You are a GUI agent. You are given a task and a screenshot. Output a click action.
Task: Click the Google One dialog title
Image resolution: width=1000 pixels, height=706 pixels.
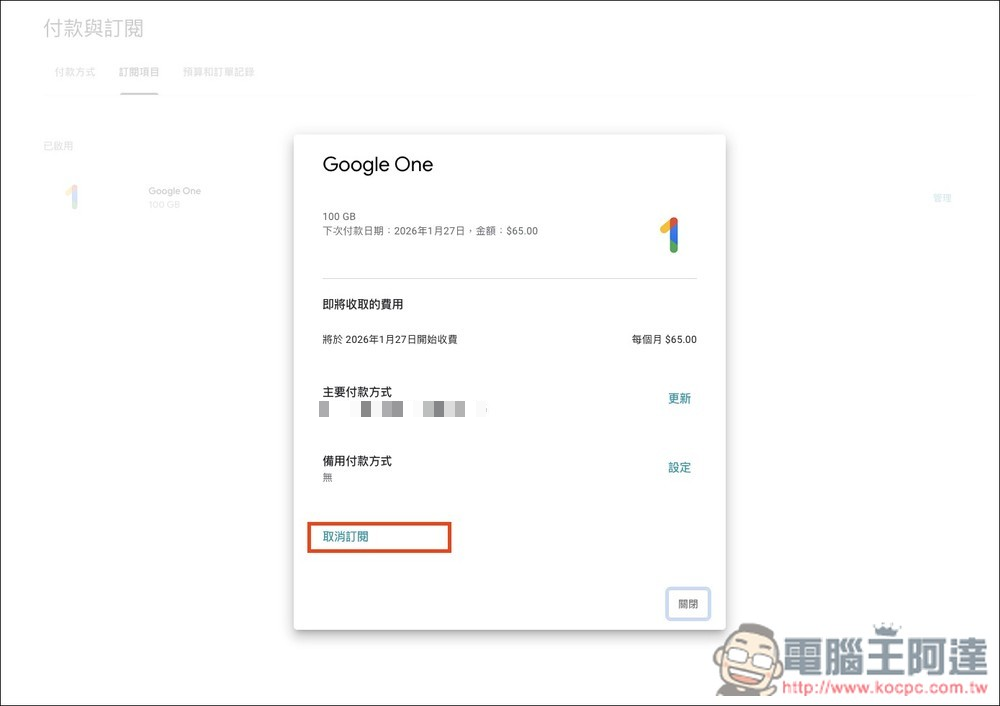coord(378,165)
